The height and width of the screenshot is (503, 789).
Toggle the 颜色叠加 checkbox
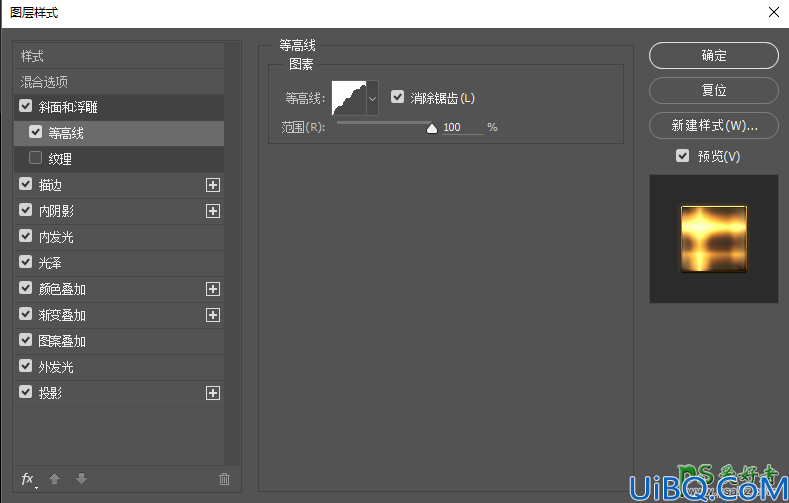[x=25, y=288]
